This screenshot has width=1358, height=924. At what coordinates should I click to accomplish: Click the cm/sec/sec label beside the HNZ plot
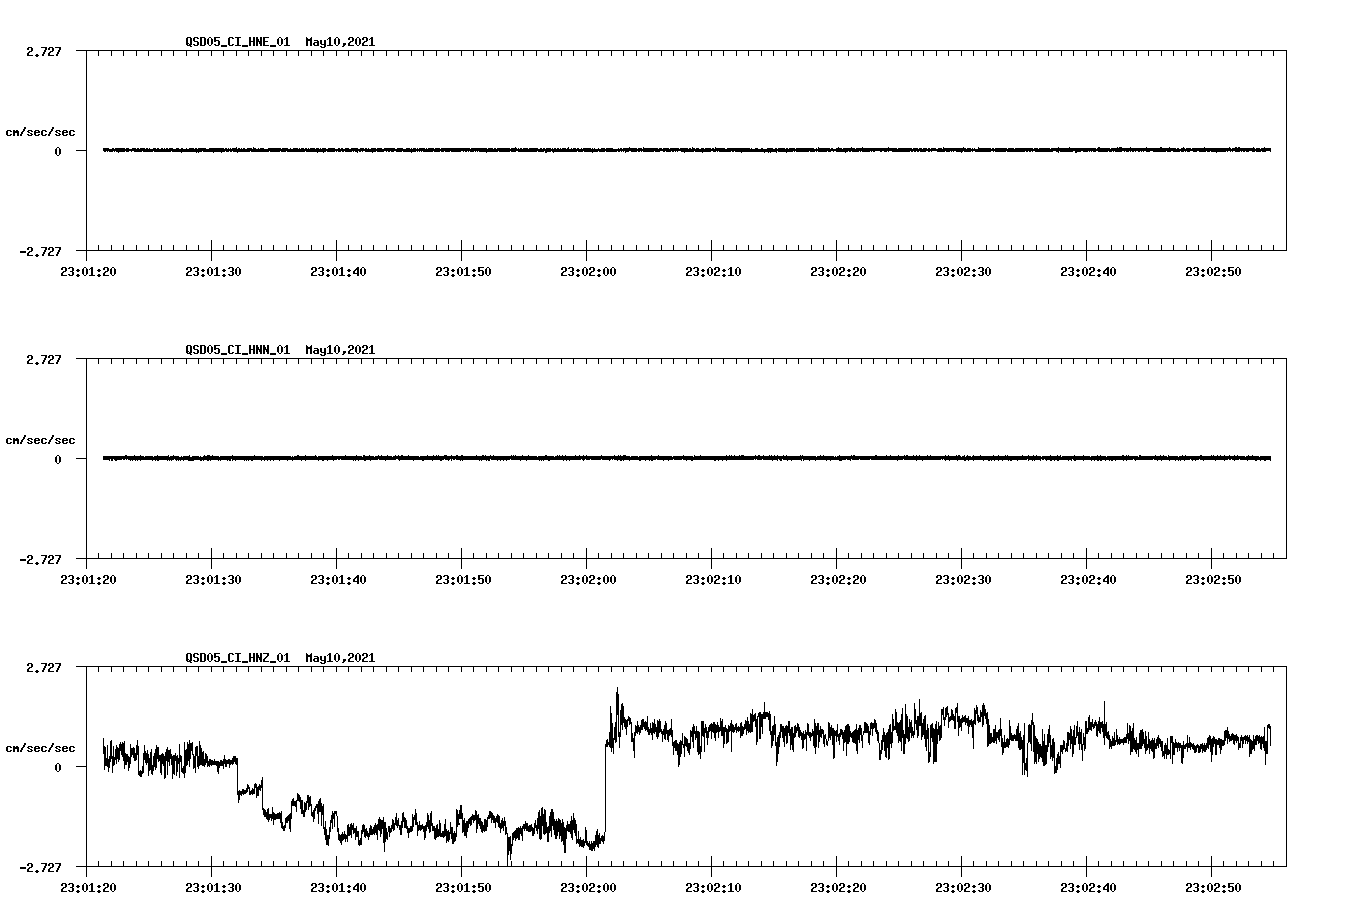coord(42,747)
